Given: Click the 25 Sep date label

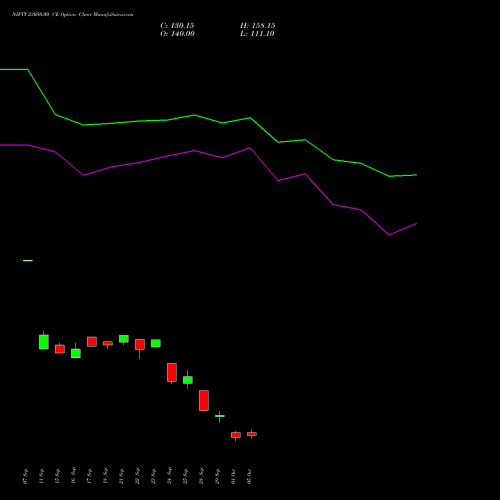Looking at the screenshot, I should click(186, 476).
